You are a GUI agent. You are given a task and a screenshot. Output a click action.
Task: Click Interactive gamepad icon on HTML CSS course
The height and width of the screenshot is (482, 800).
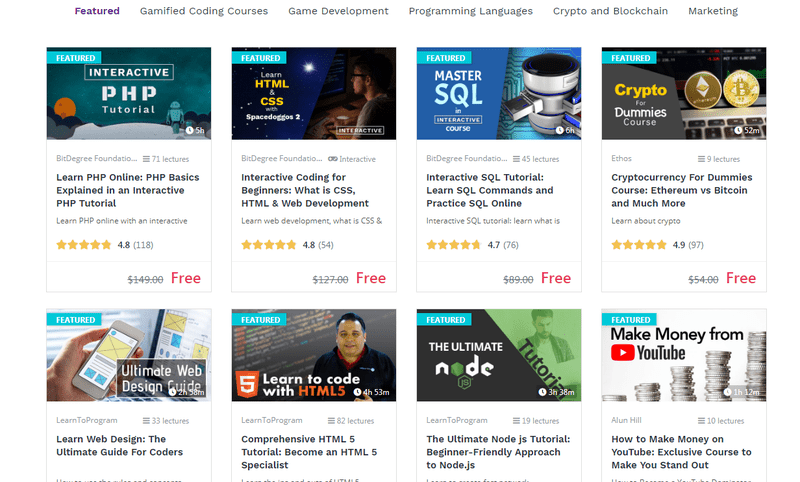333,159
